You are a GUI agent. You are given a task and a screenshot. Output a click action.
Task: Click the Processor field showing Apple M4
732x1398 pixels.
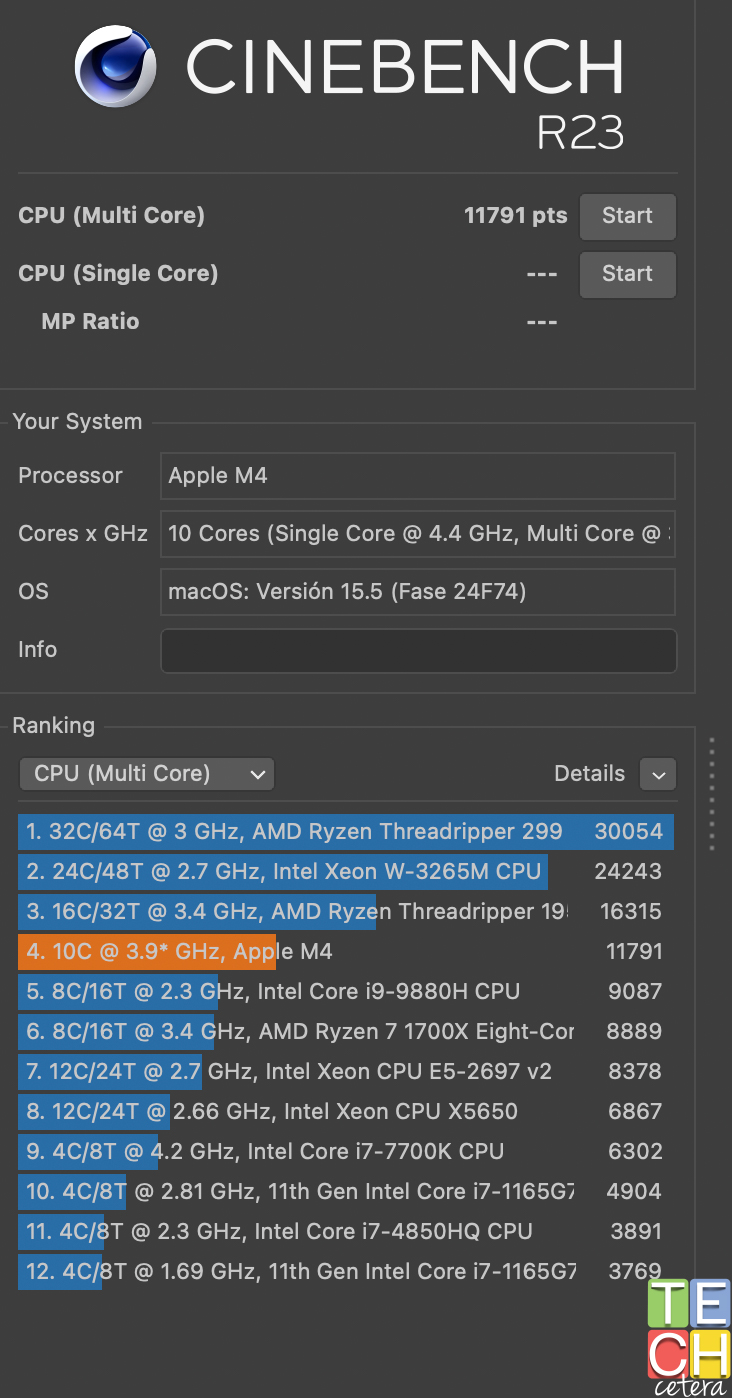(x=418, y=476)
